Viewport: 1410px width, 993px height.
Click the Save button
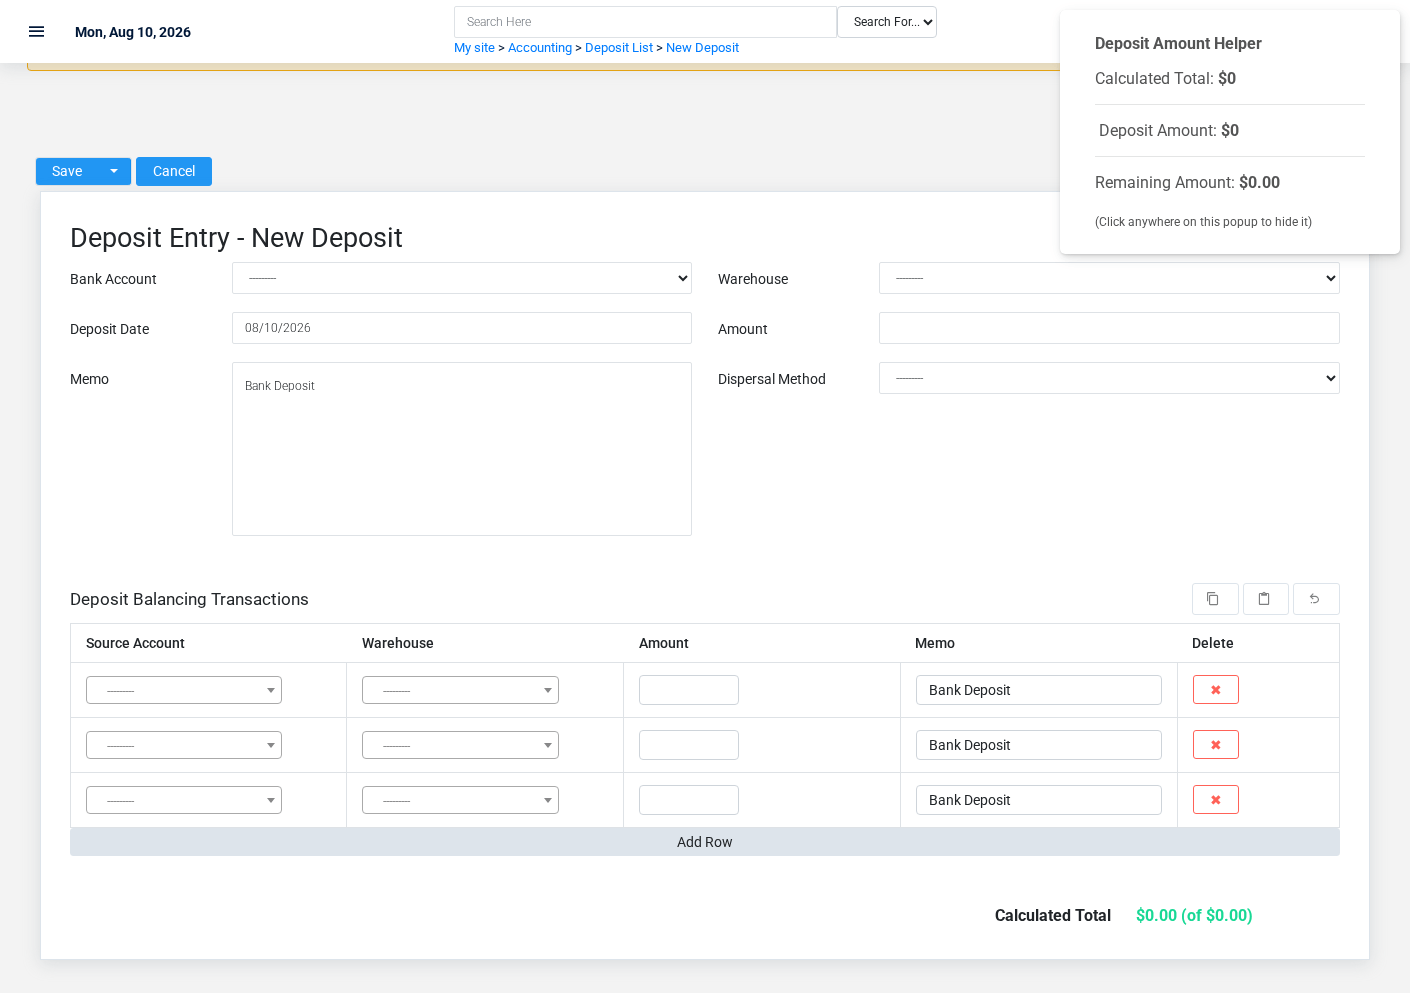67,171
